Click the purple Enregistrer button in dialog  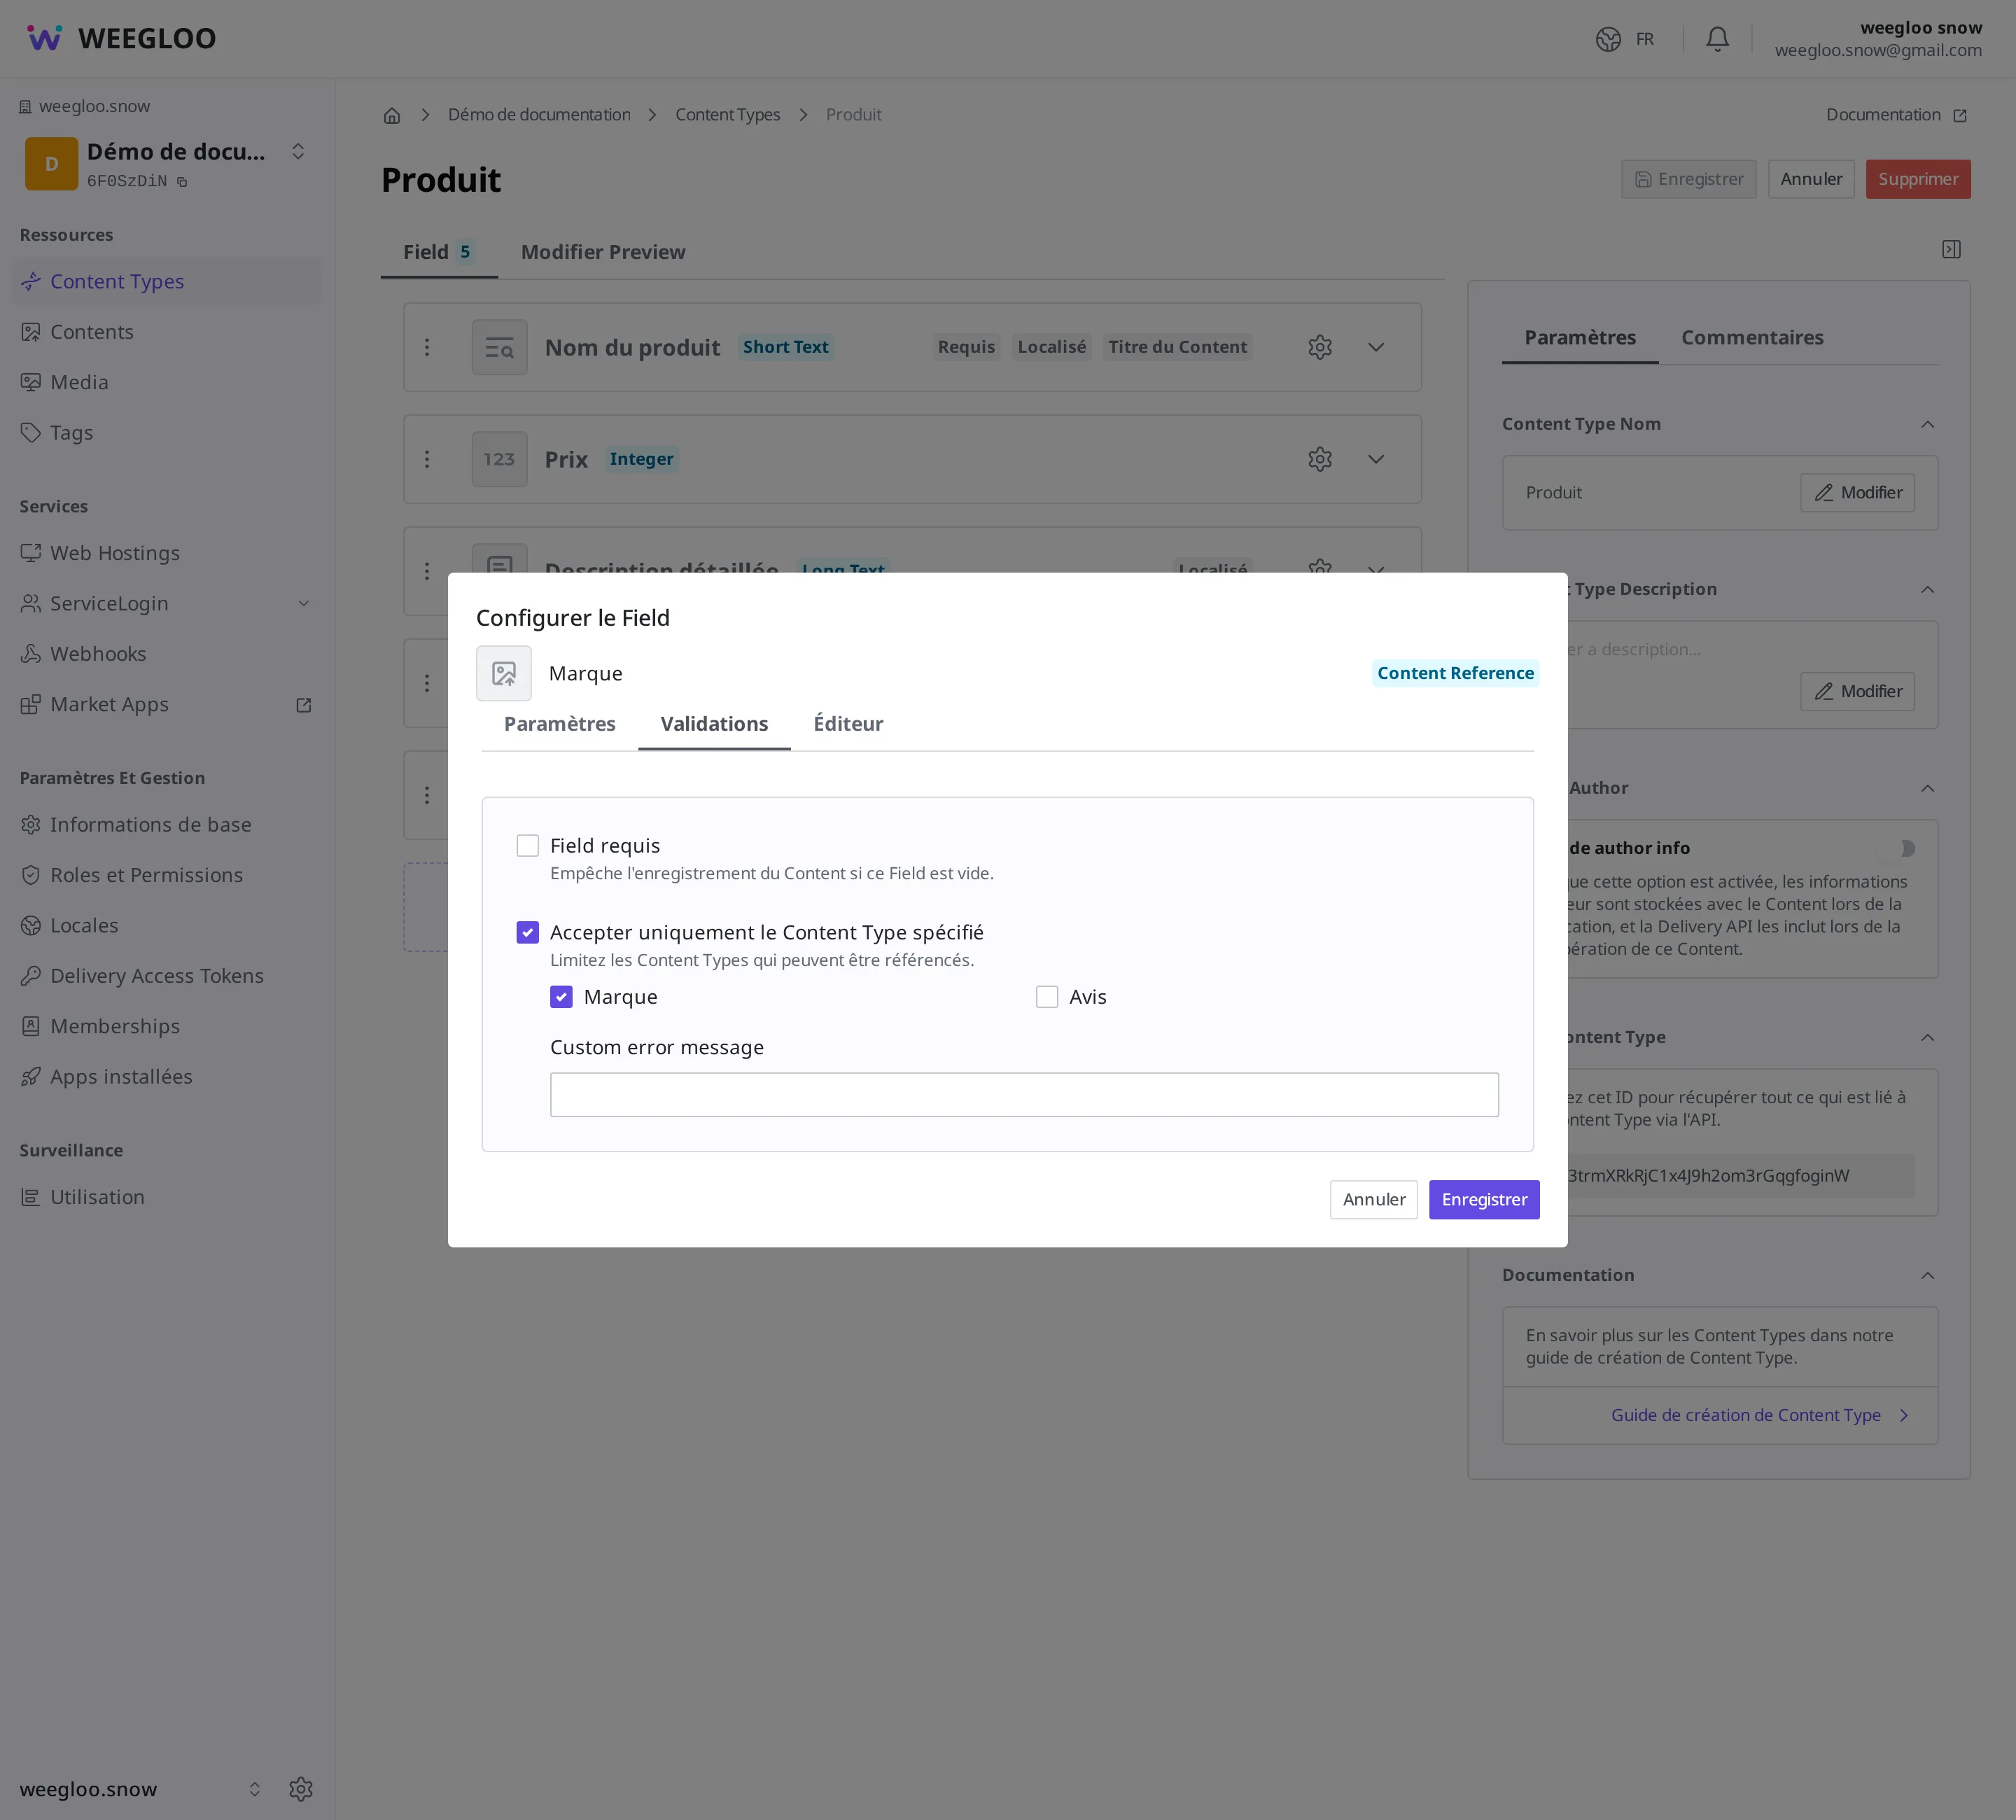pos(1484,1200)
